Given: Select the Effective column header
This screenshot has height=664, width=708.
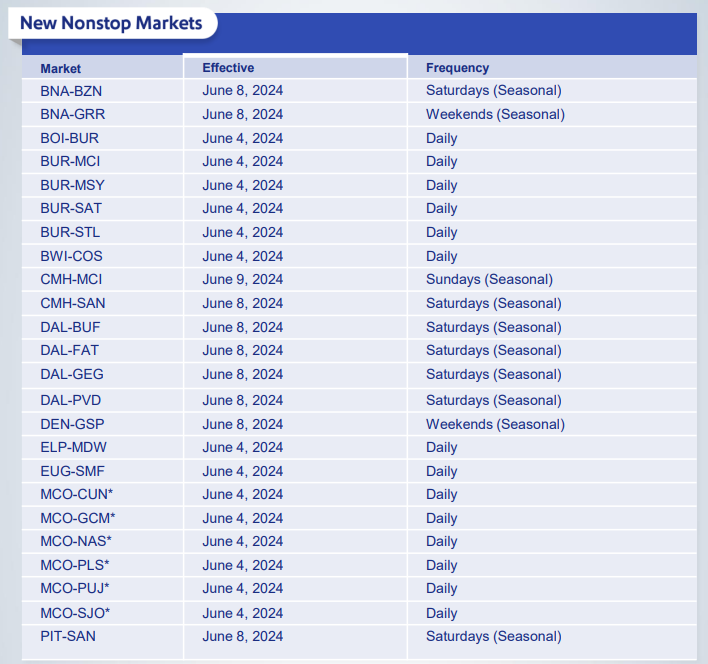Looking at the screenshot, I should tap(228, 68).
